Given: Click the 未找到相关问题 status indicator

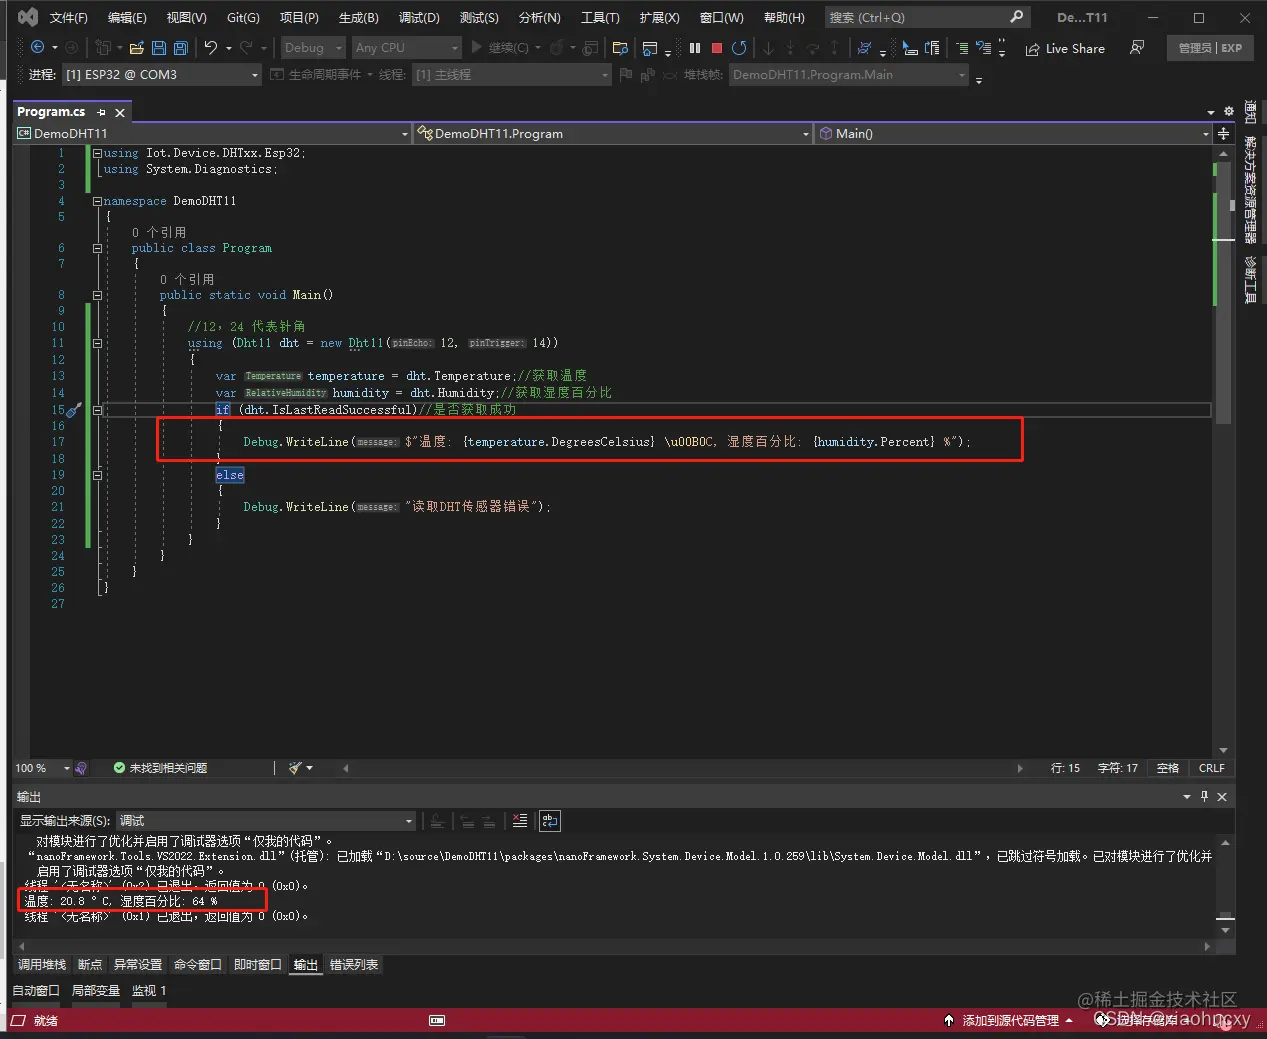Looking at the screenshot, I should [160, 768].
